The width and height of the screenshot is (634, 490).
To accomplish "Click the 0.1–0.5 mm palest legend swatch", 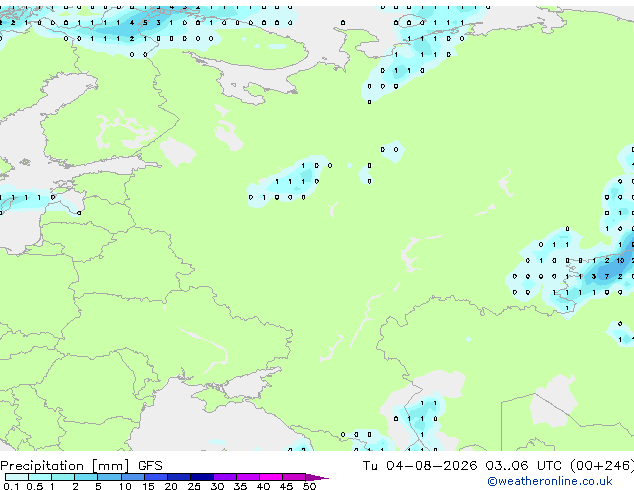I will [x=17, y=477].
